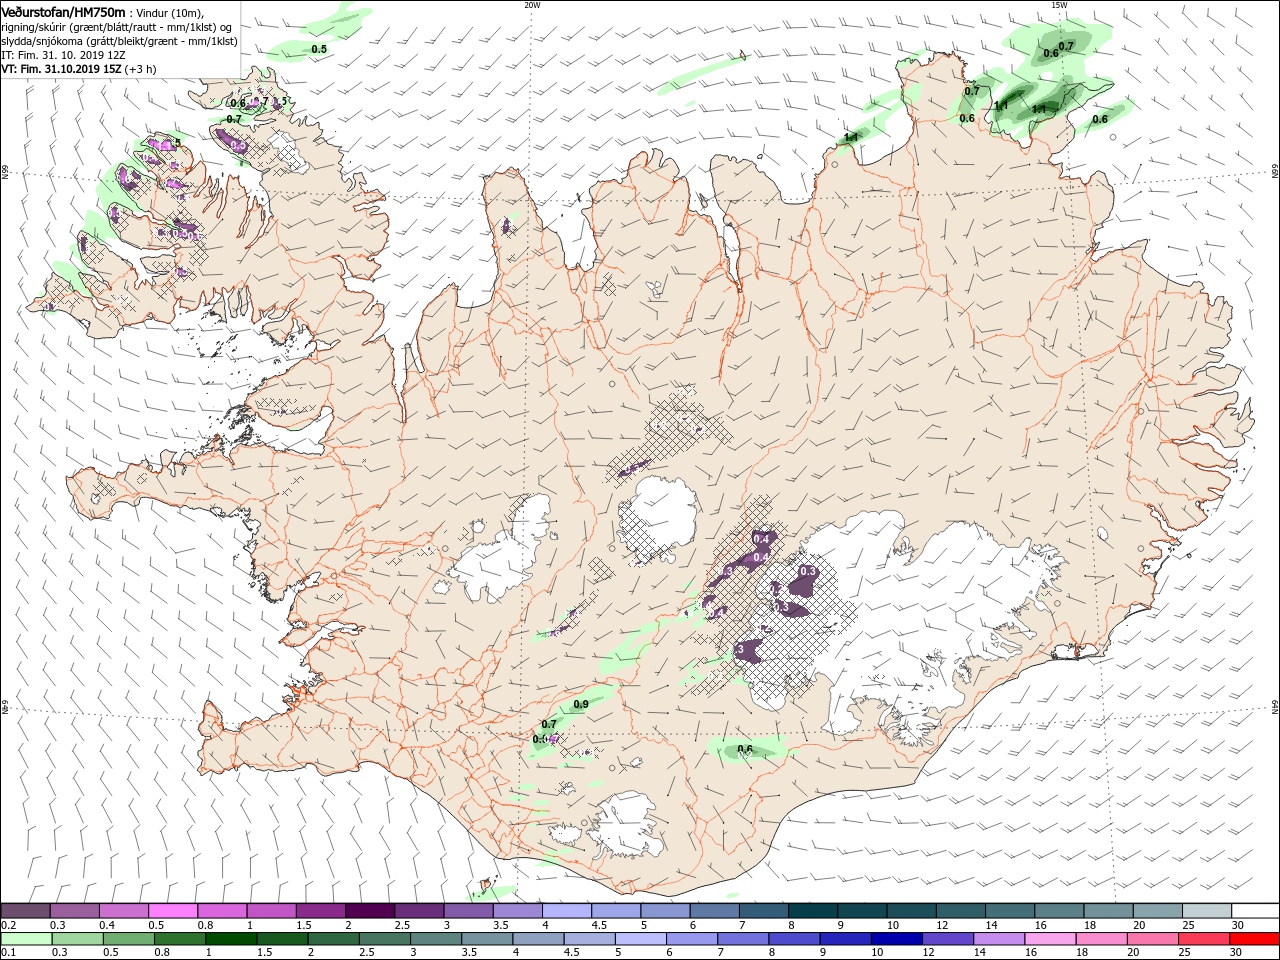Choose the light periwinkle swatch starting at 4 in the upper scale

[x=567, y=911]
